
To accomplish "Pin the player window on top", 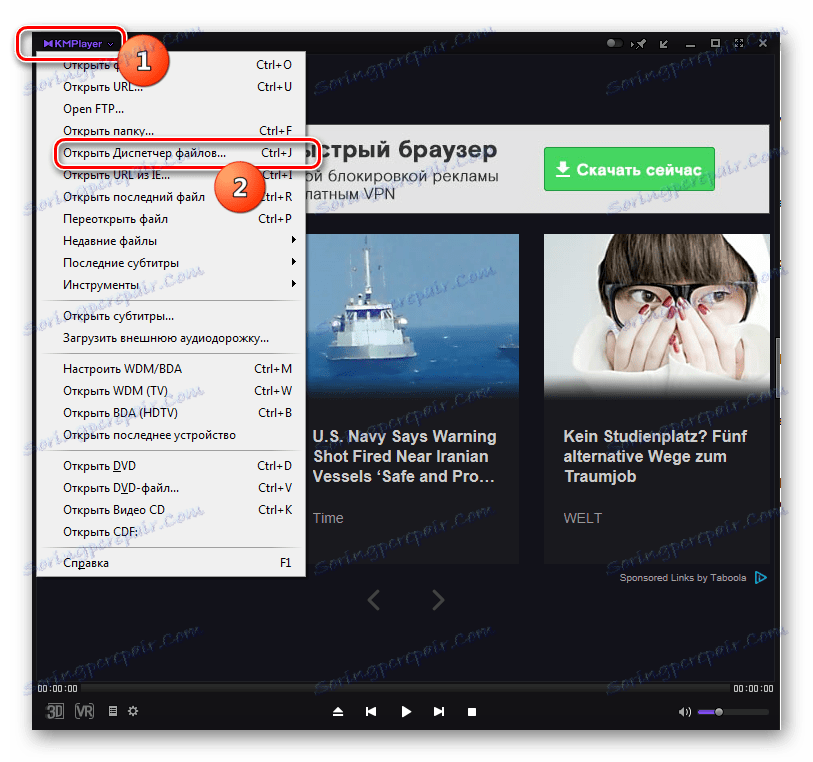I will coord(639,44).
